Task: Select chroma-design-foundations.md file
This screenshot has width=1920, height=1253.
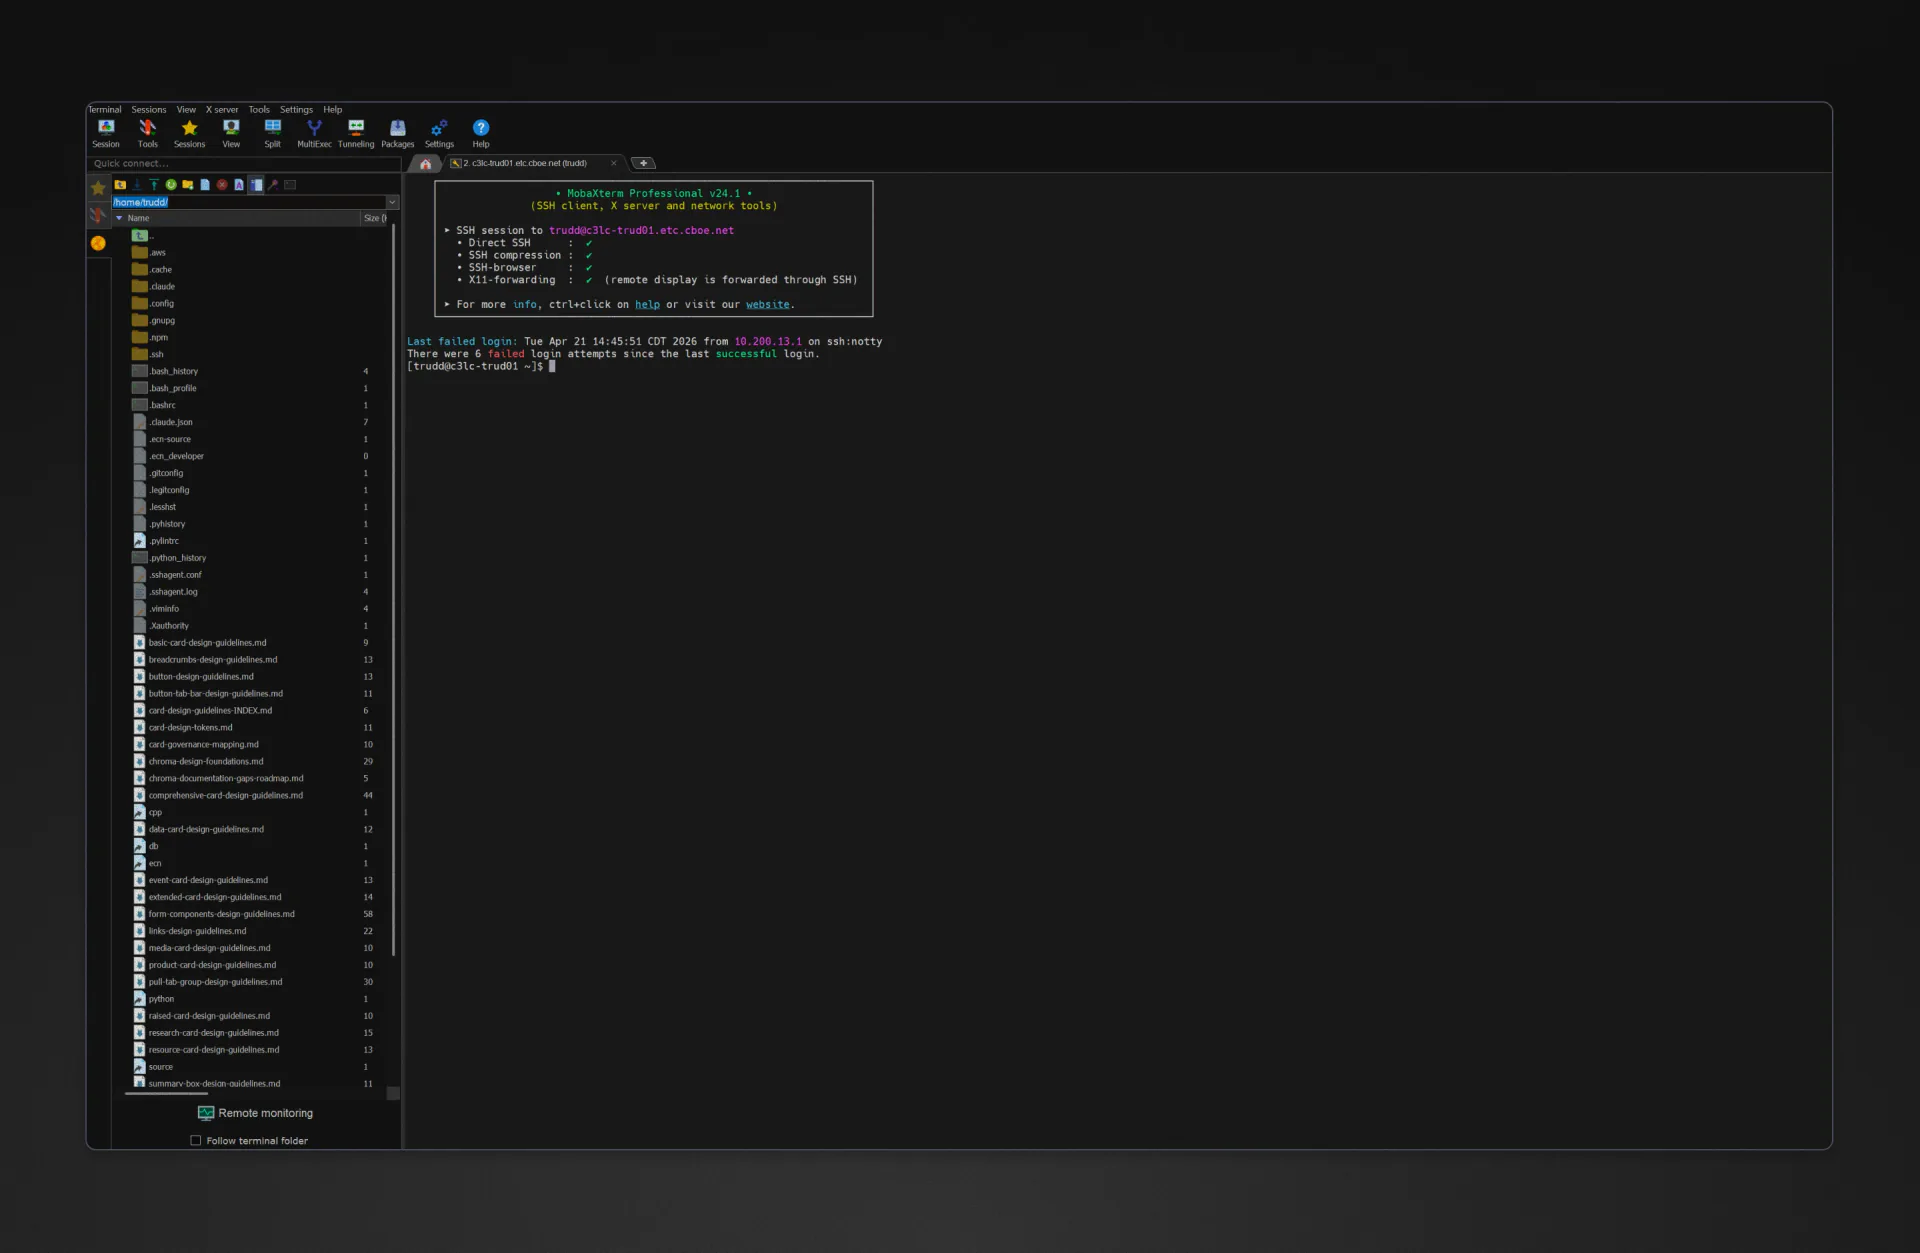Action: pyautogui.click(x=198, y=762)
